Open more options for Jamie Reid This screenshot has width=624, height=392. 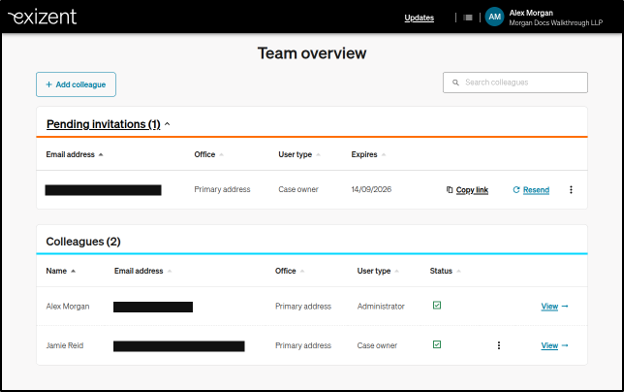pos(499,345)
